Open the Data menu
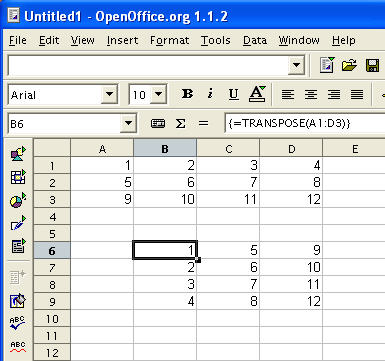The height and width of the screenshot is (361, 385). (x=255, y=40)
